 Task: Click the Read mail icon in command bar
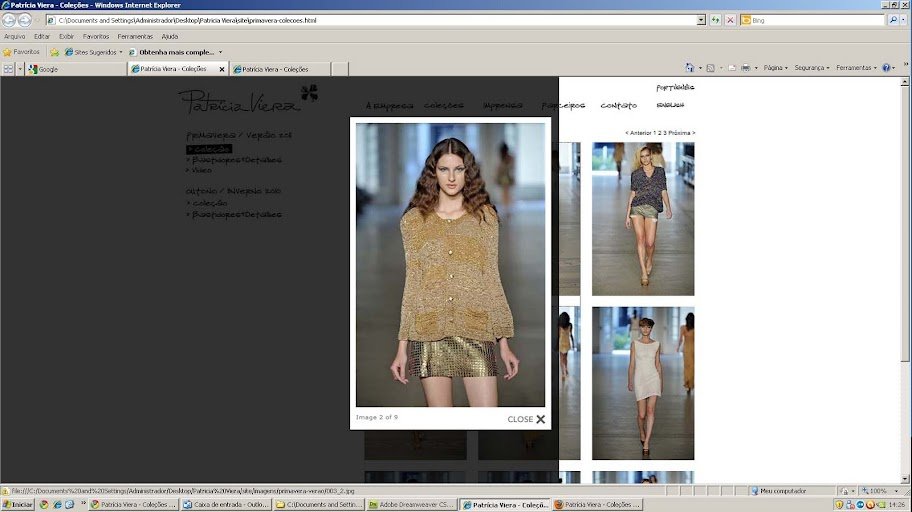click(732, 67)
